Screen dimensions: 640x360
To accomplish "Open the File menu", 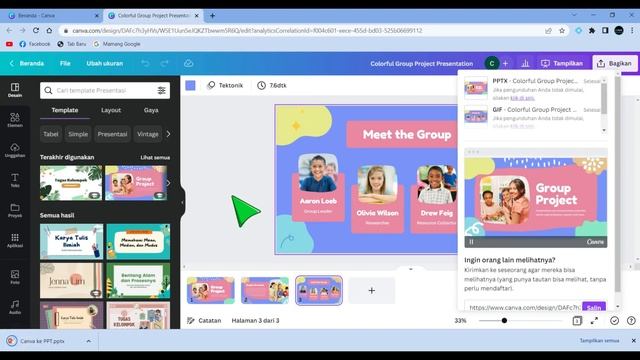I will (x=65, y=63).
